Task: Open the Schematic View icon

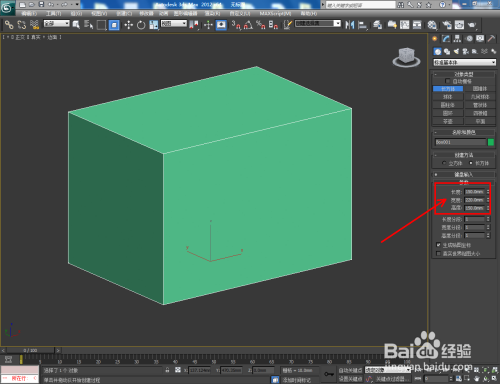Action: click(x=417, y=25)
